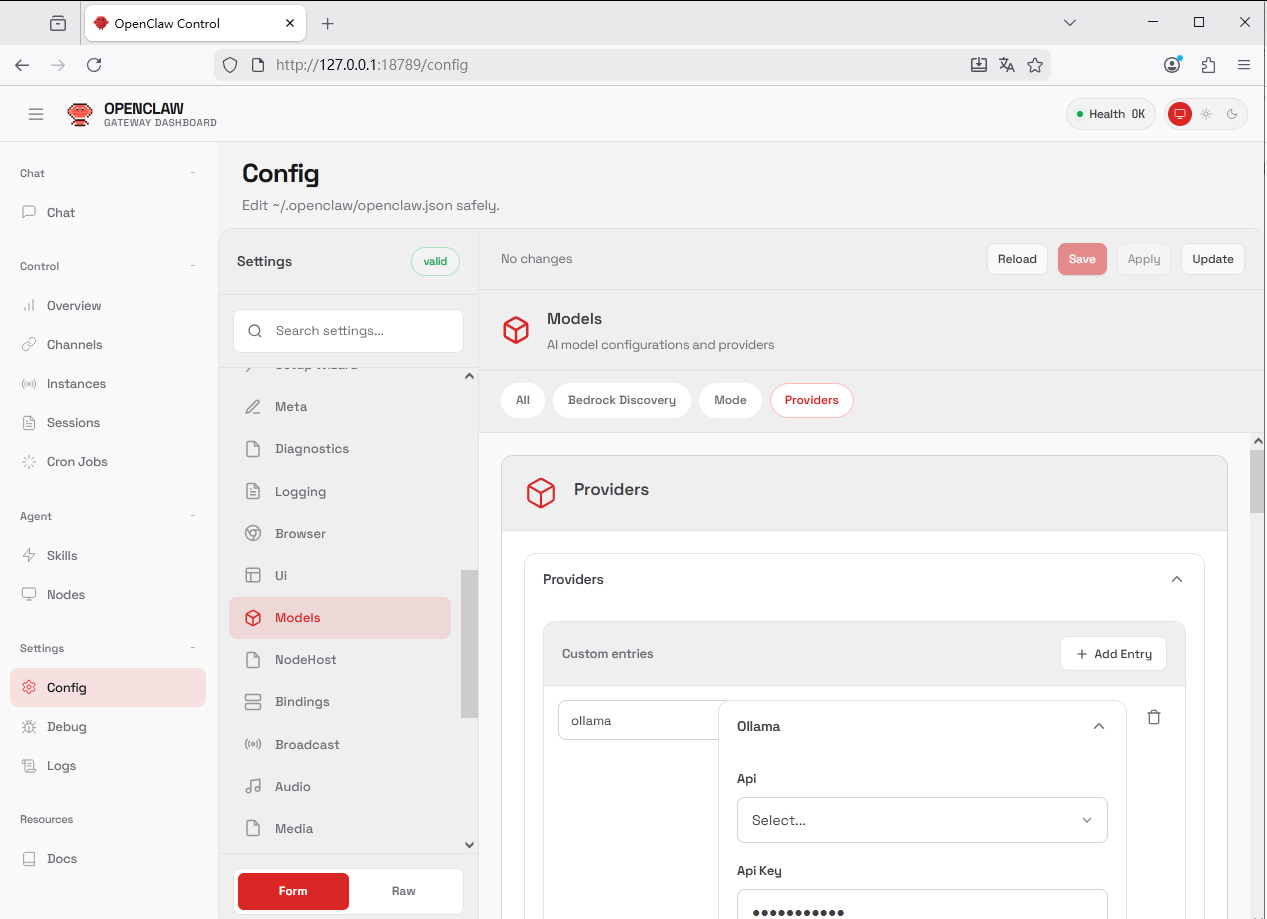Image resolution: width=1267 pixels, height=919 pixels.
Task: Collapse the Chat sidebar section
Action: coord(193,173)
